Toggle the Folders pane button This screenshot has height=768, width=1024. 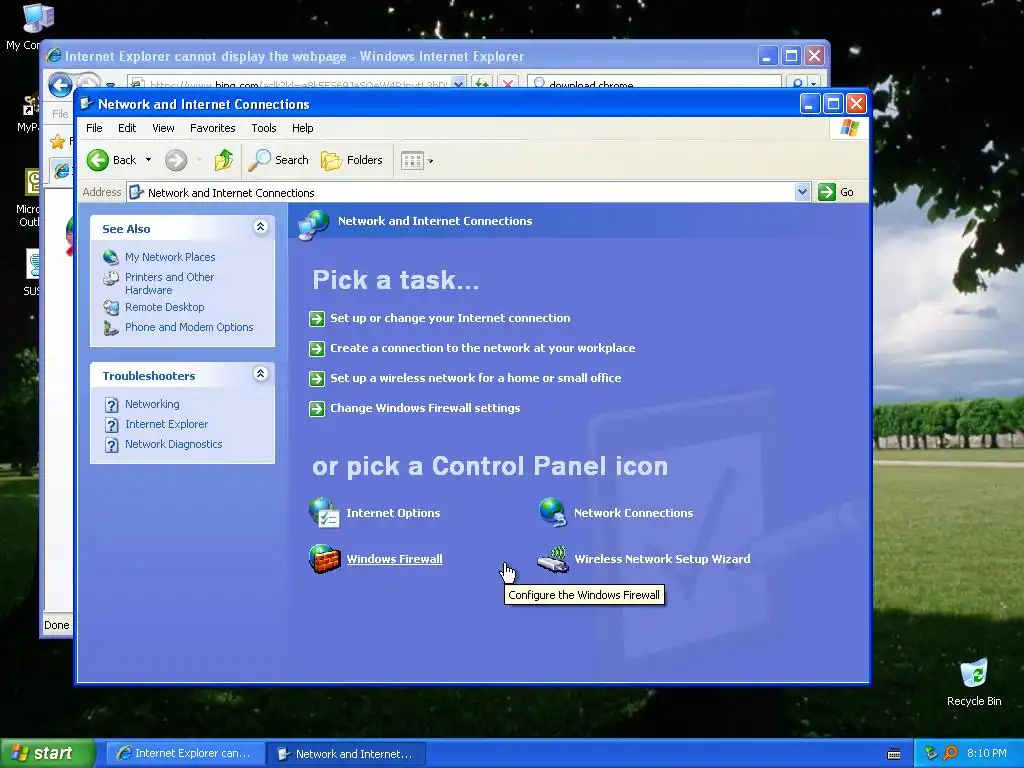click(351, 160)
